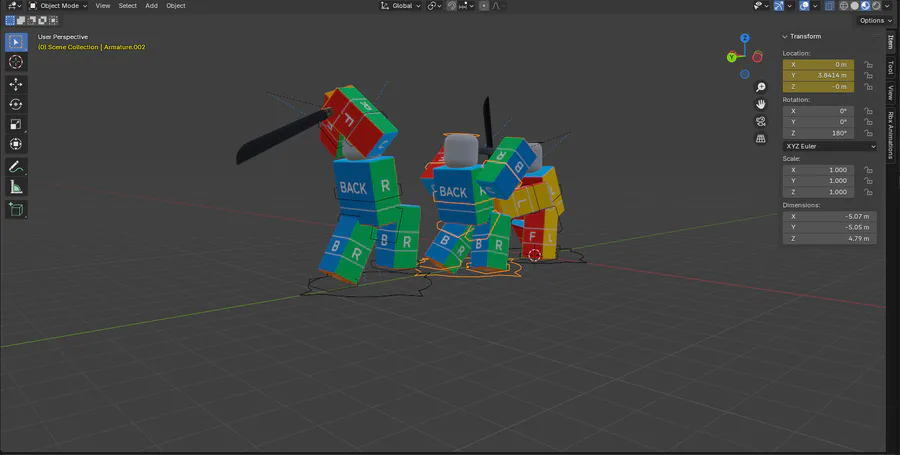Toggle proportional editing
The image size is (900, 455).
484,6
